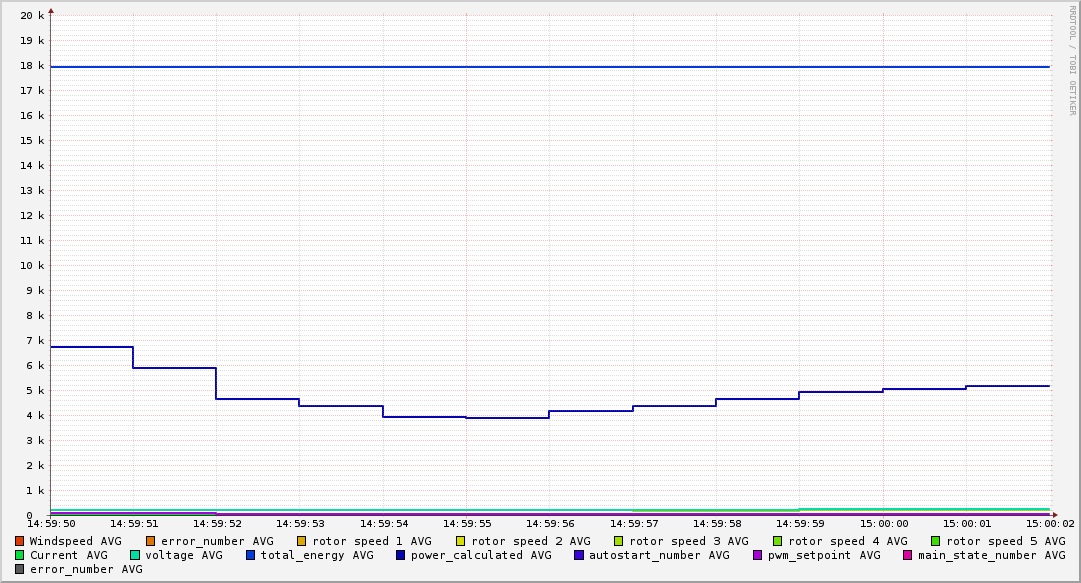This screenshot has height=583, width=1081.
Task: Click the green Current AVG legend swatch
Action: 19,555
